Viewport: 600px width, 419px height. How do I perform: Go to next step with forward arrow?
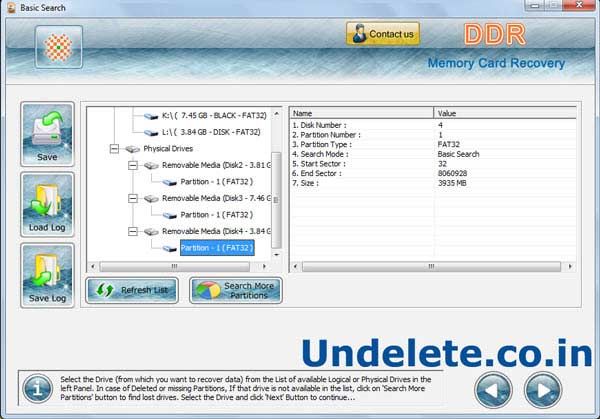[x=543, y=390]
